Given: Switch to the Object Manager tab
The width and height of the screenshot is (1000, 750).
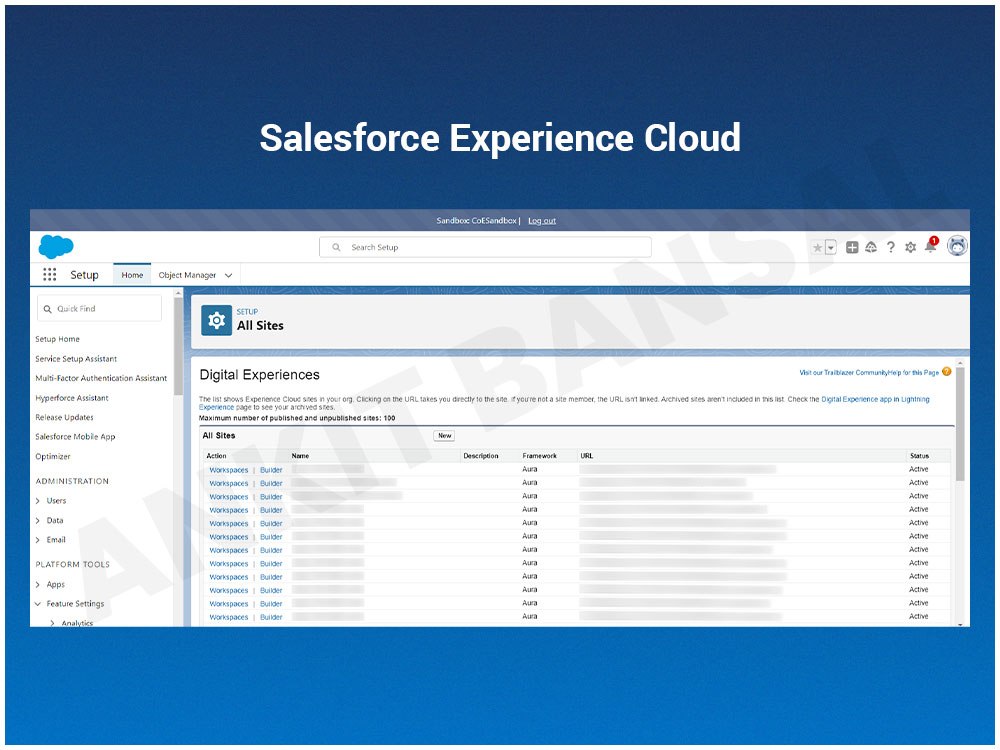Looking at the screenshot, I should [187, 275].
